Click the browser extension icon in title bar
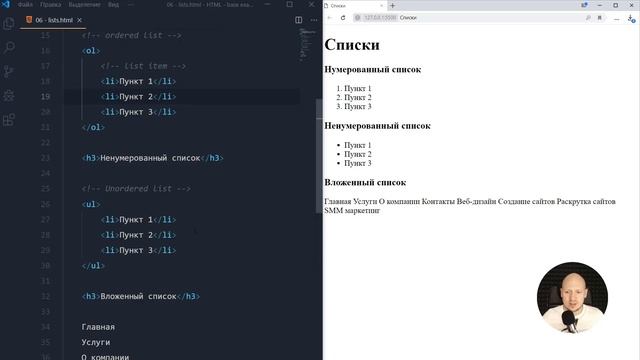The image size is (640, 360). 584,5
